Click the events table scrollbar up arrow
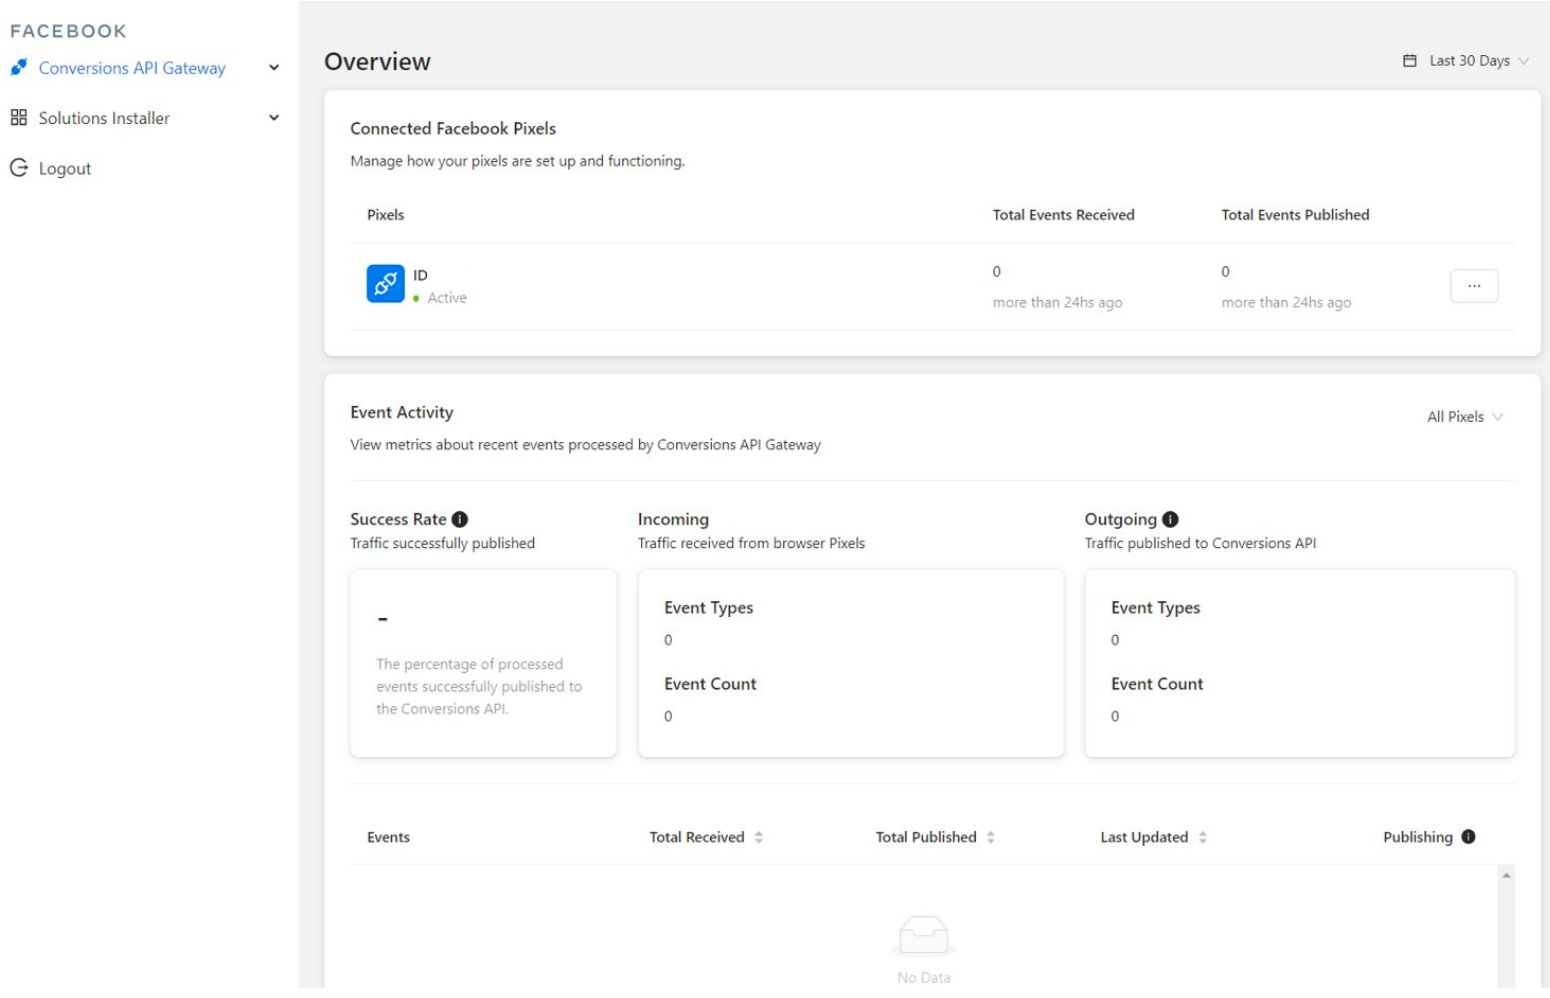Screen dimensions: 1550x998 [x=1506, y=875]
